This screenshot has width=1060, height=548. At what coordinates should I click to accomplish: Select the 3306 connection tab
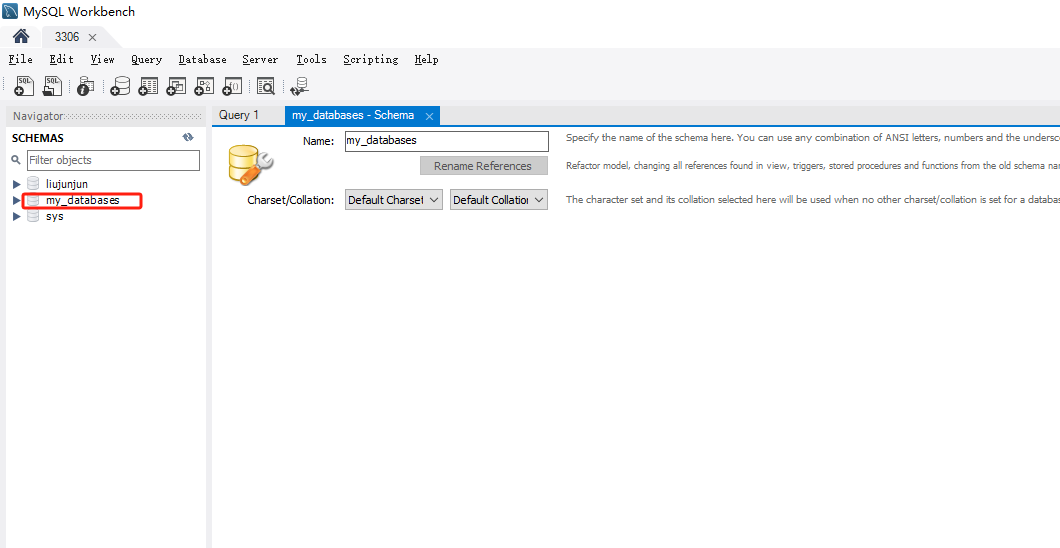tap(67, 37)
